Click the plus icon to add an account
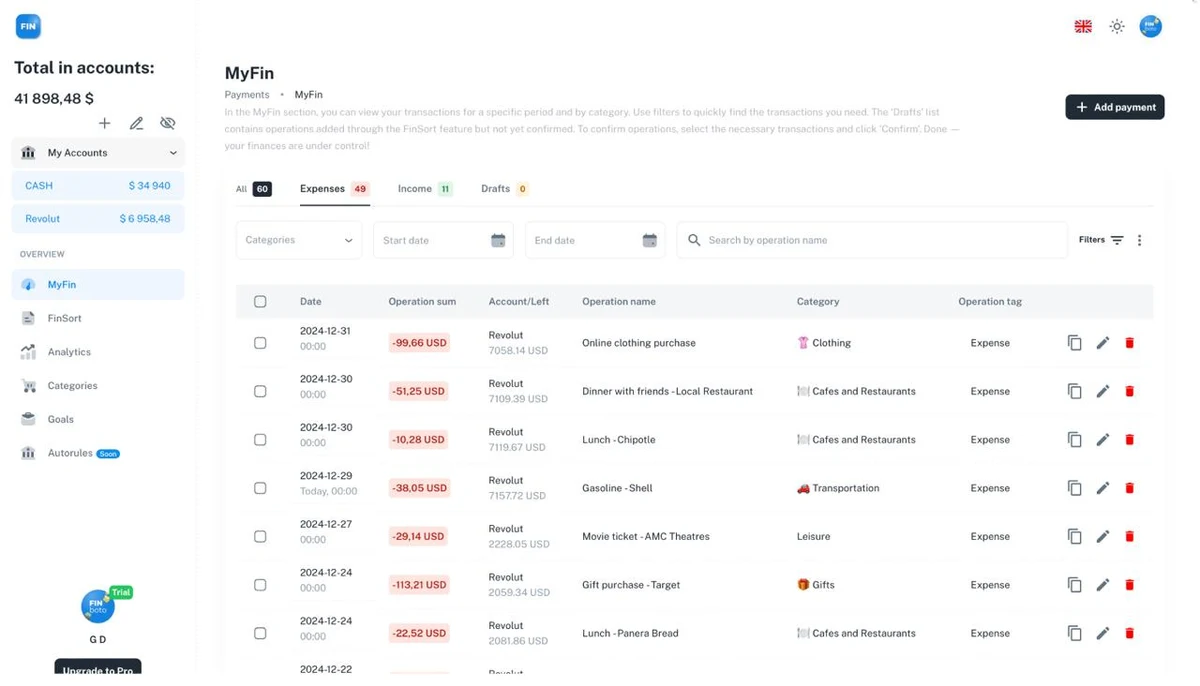The width and height of the screenshot is (1200, 686). click(104, 123)
